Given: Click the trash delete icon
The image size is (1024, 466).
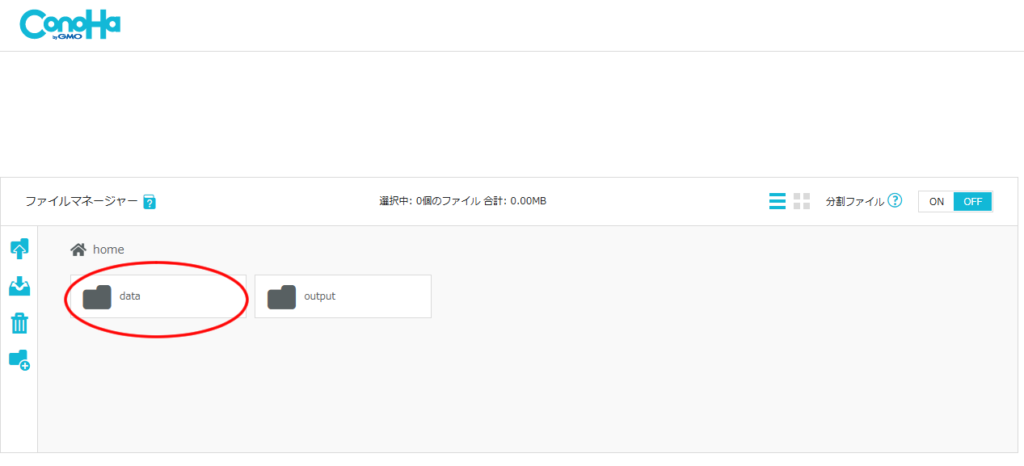Looking at the screenshot, I should tap(19, 323).
